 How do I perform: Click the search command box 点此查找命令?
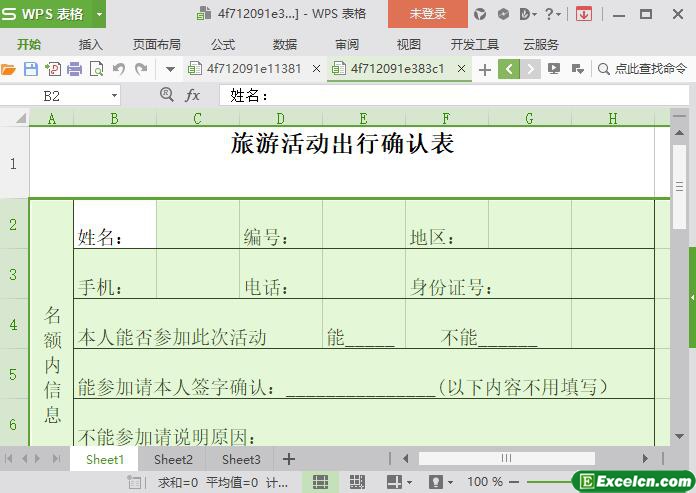(x=642, y=69)
